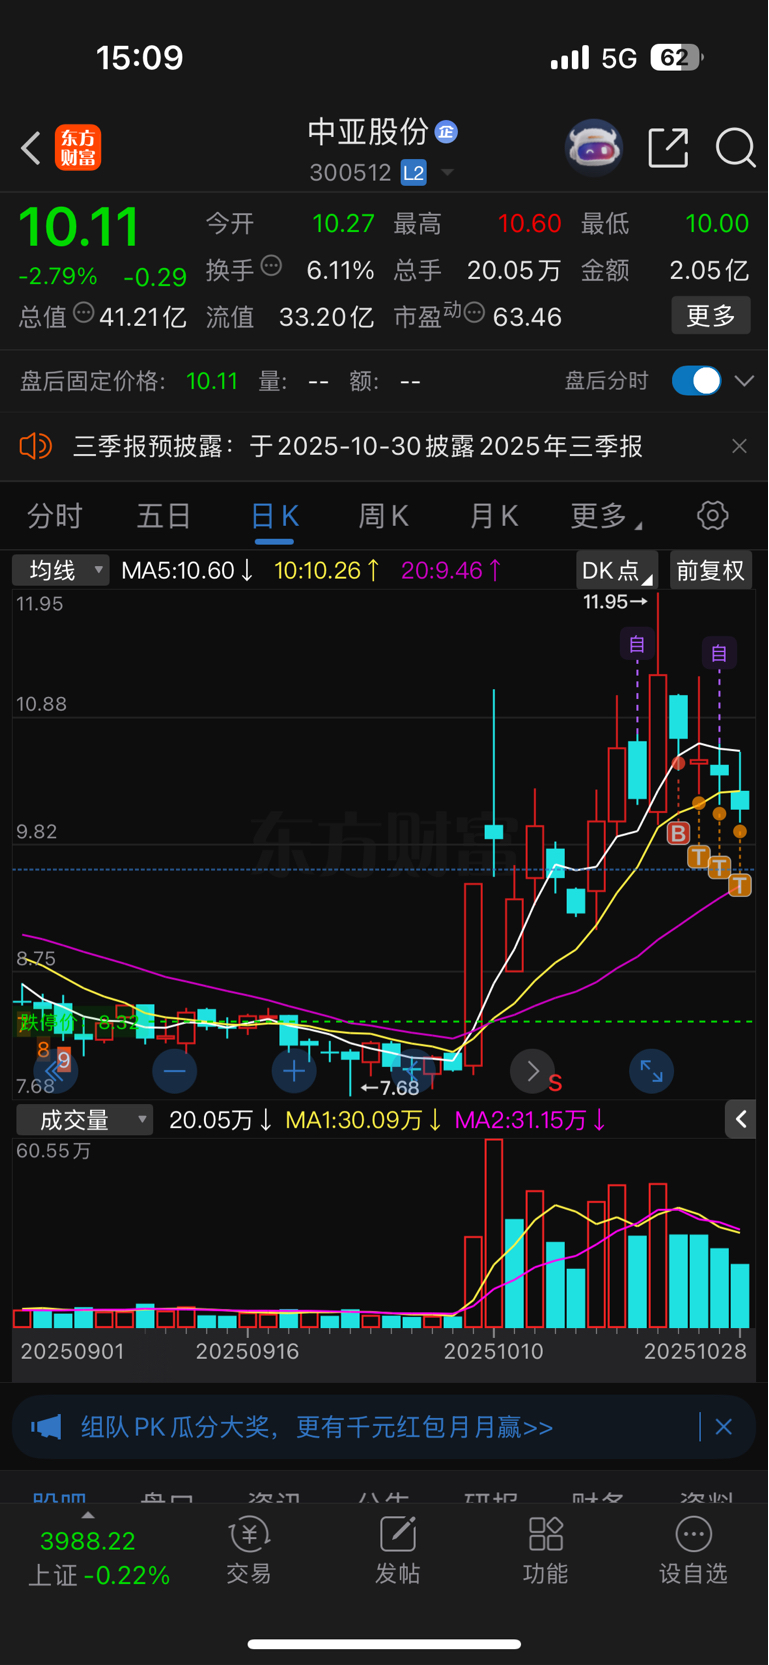Select the 日K chart tab

(x=274, y=516)
